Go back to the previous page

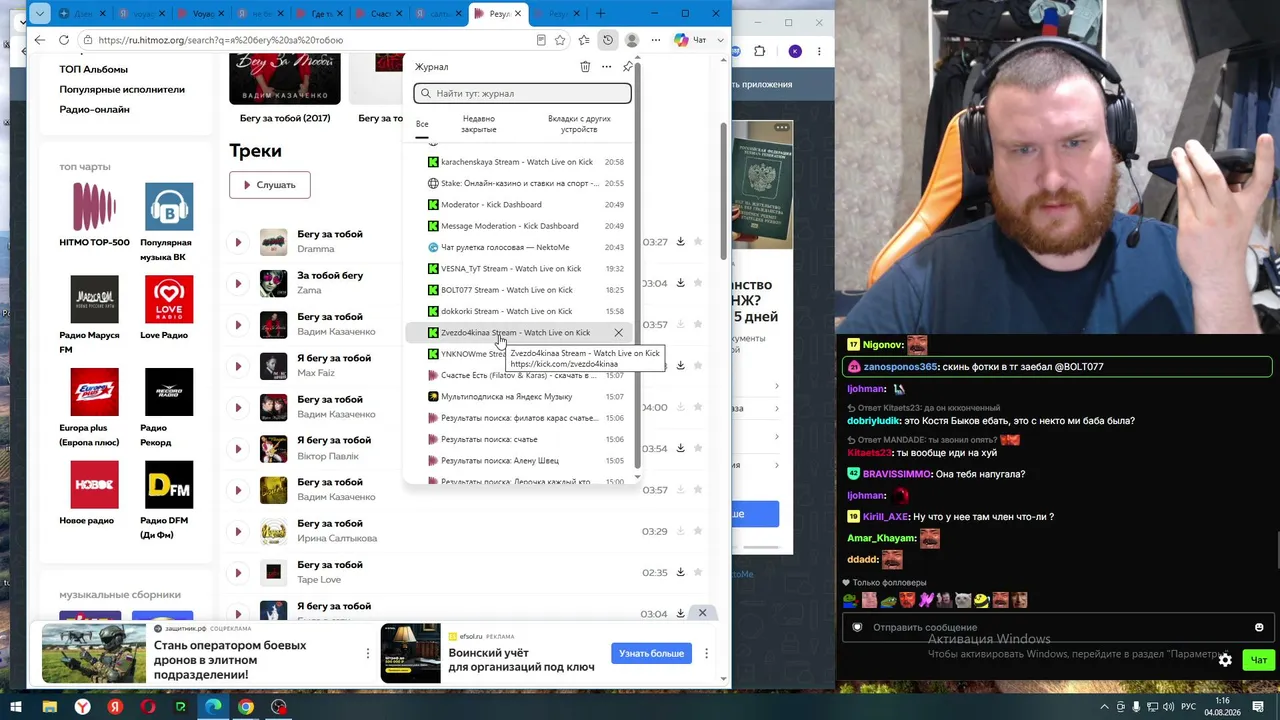tap(39, 40)
